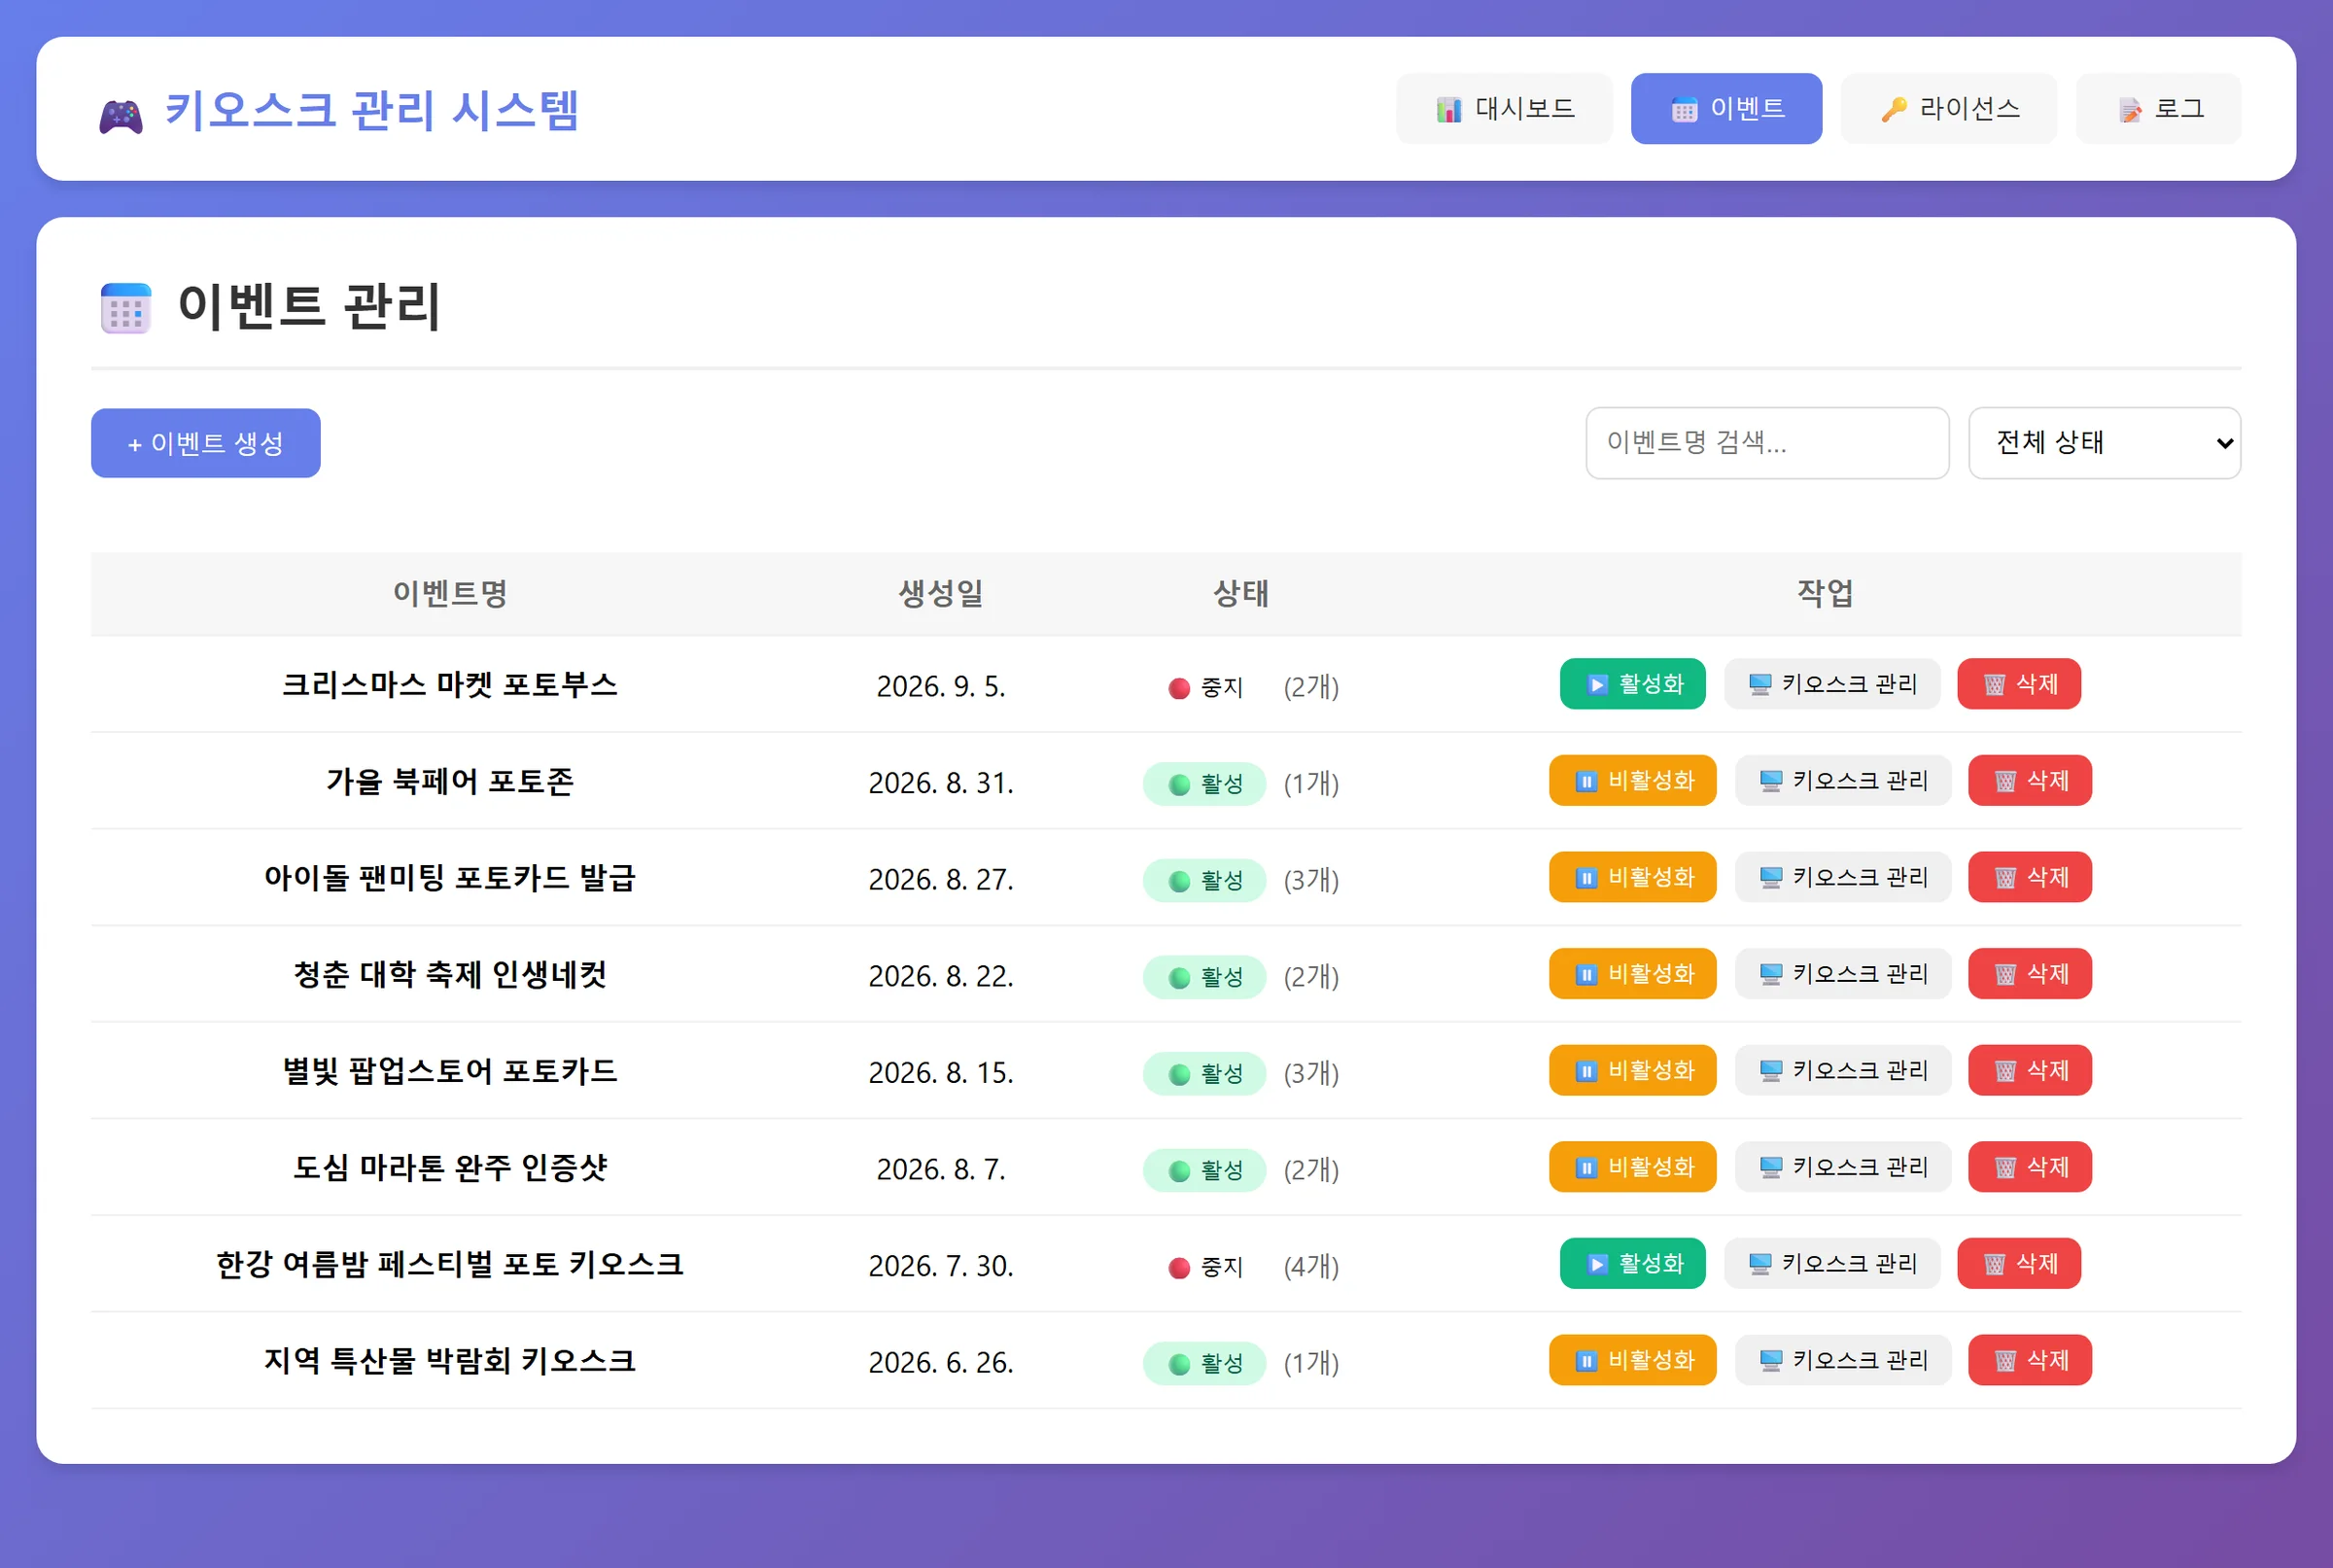
Task: Deactivate 아이돌 팬미팅 포토카드 발급 event
Action: pos(1632,878)
